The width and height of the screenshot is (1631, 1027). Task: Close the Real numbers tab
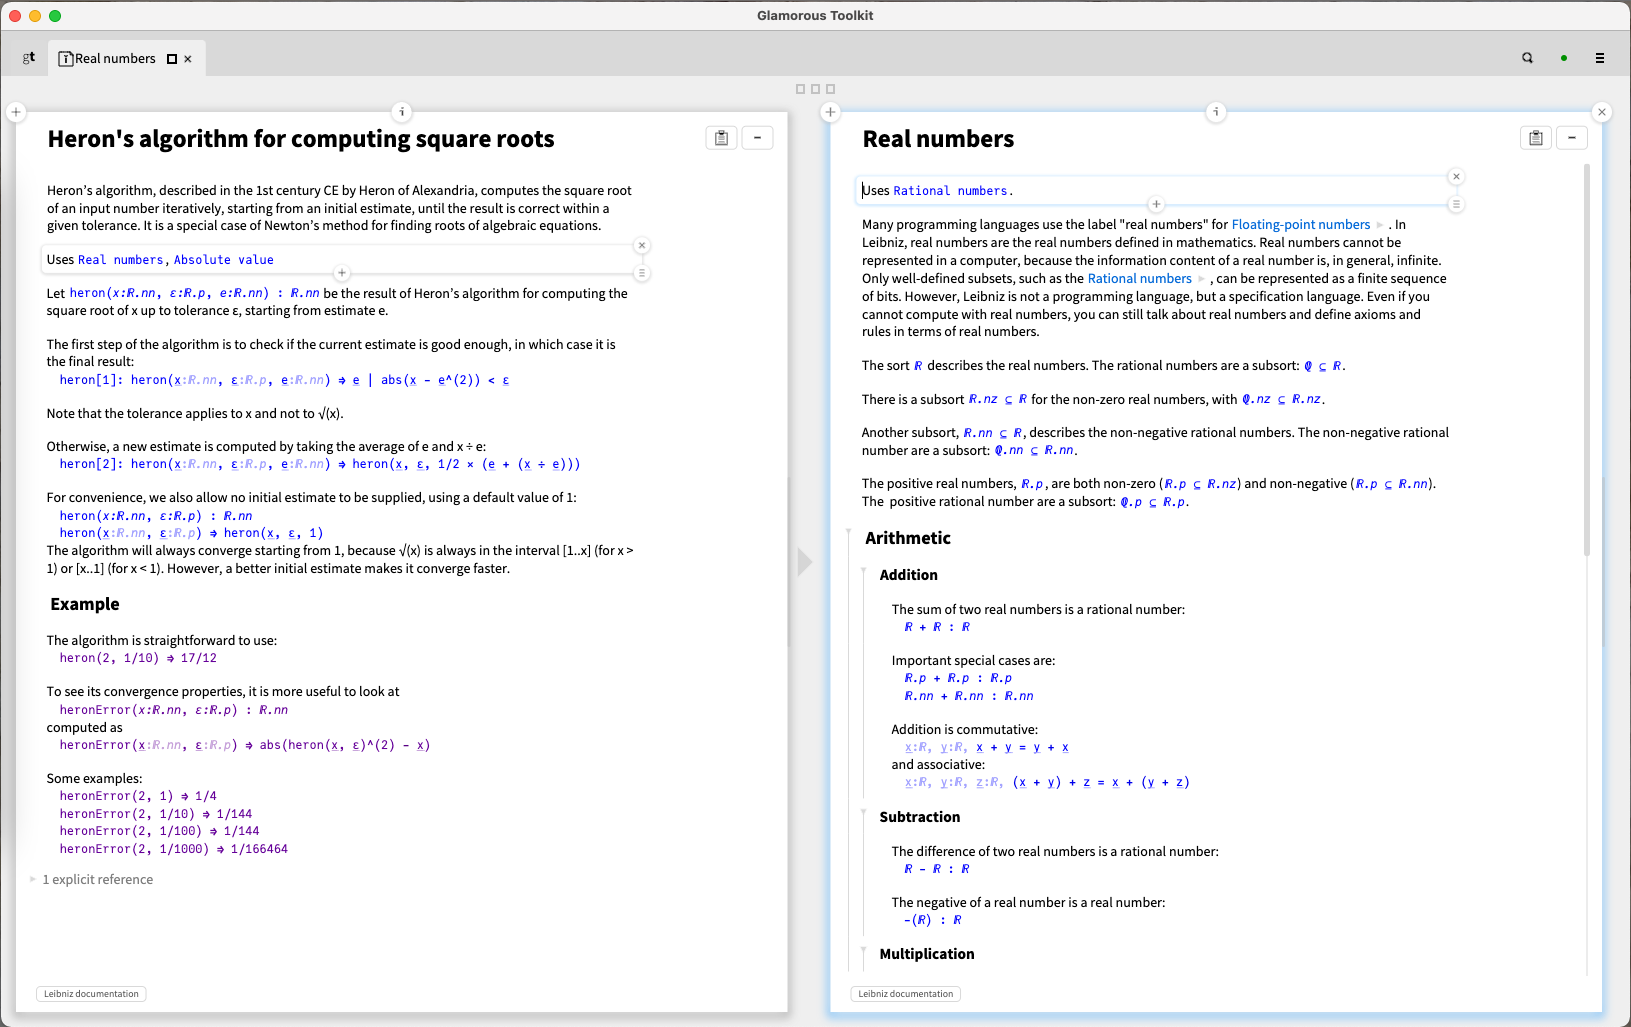(188, 59)
